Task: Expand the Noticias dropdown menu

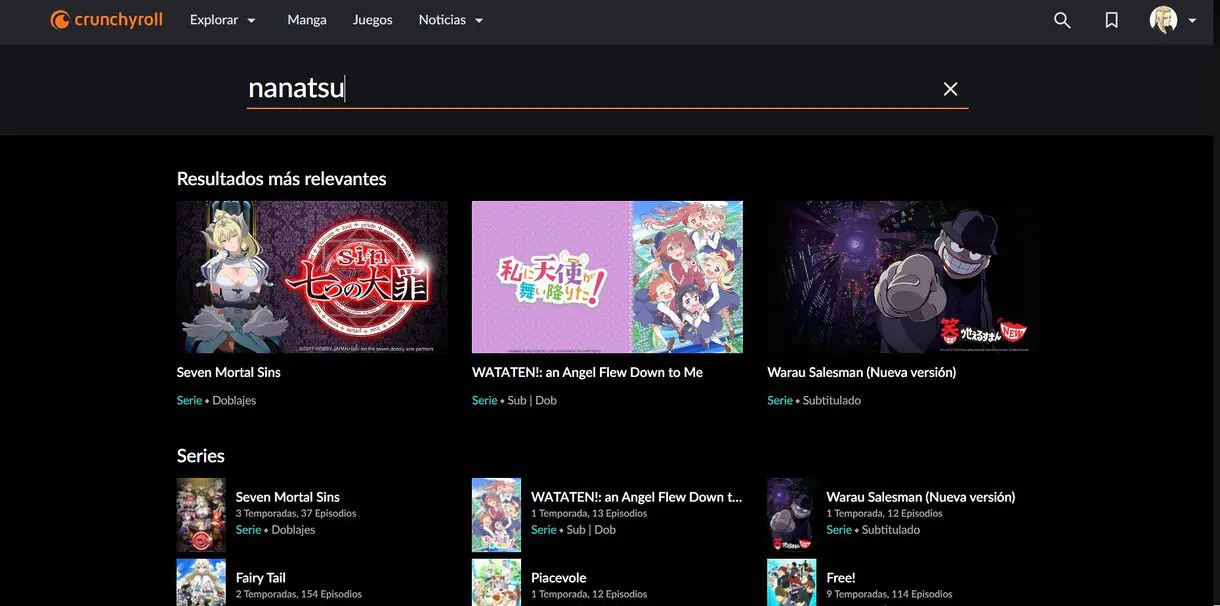Action: coord(451,20)
